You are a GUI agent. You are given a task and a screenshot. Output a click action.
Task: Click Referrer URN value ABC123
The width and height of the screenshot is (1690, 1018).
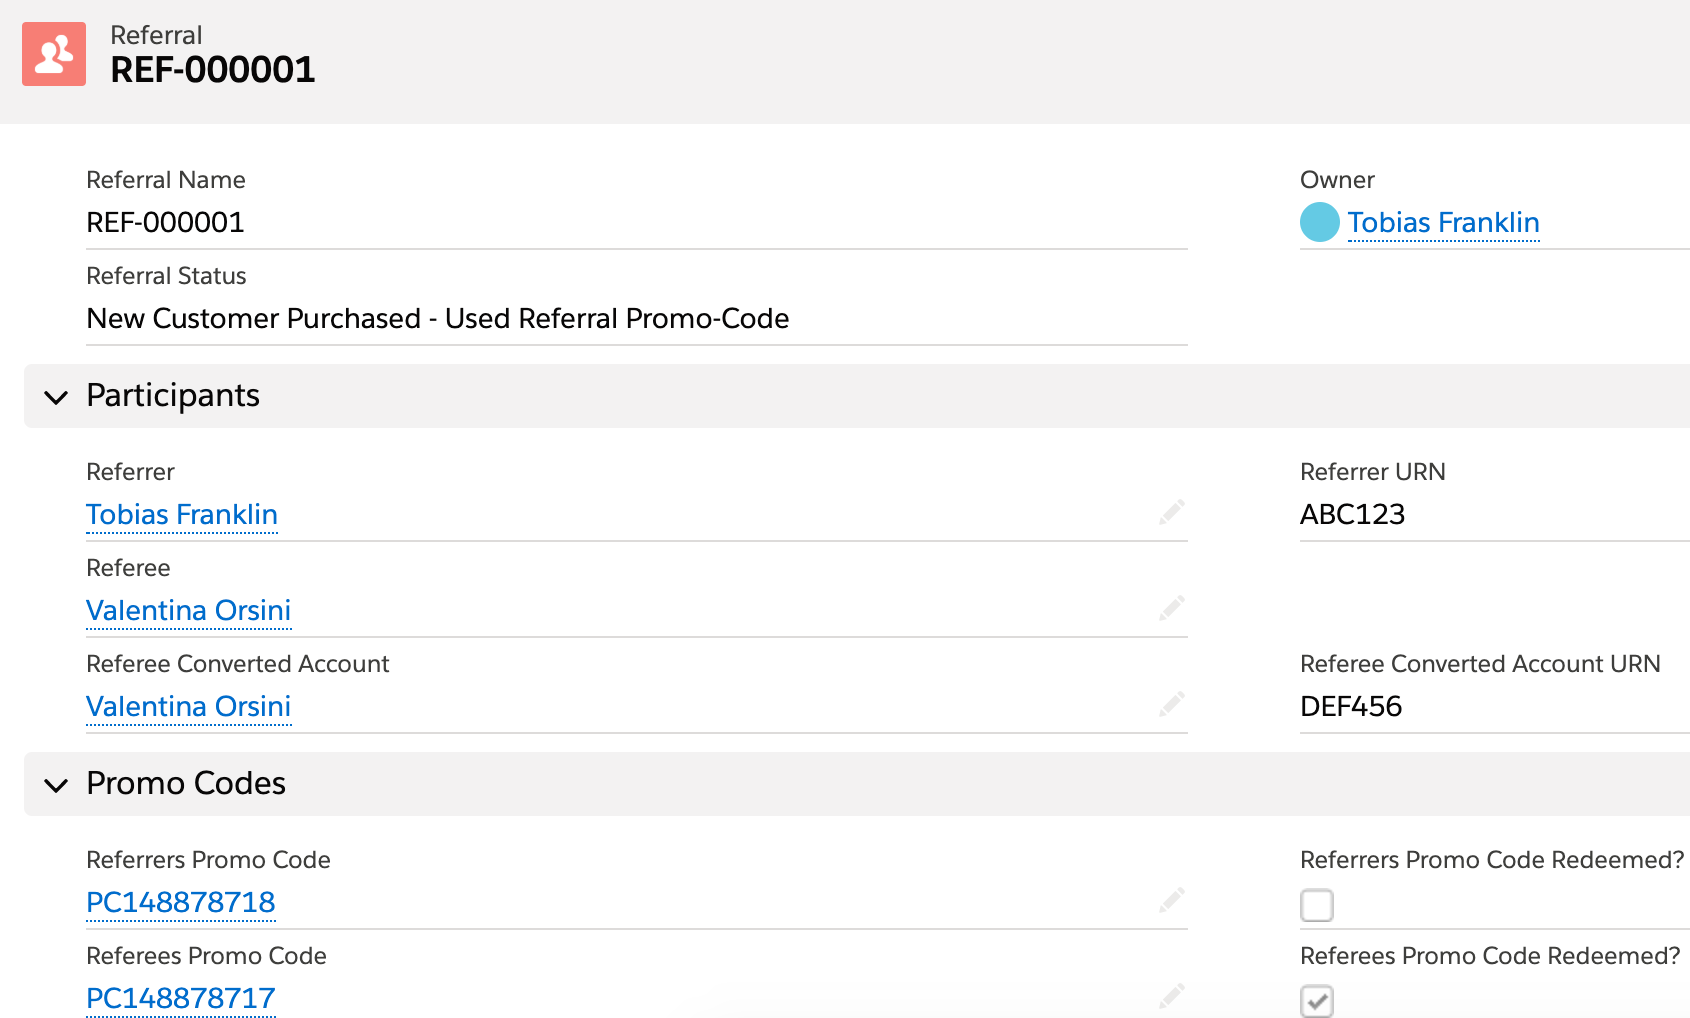(1352, 514)
